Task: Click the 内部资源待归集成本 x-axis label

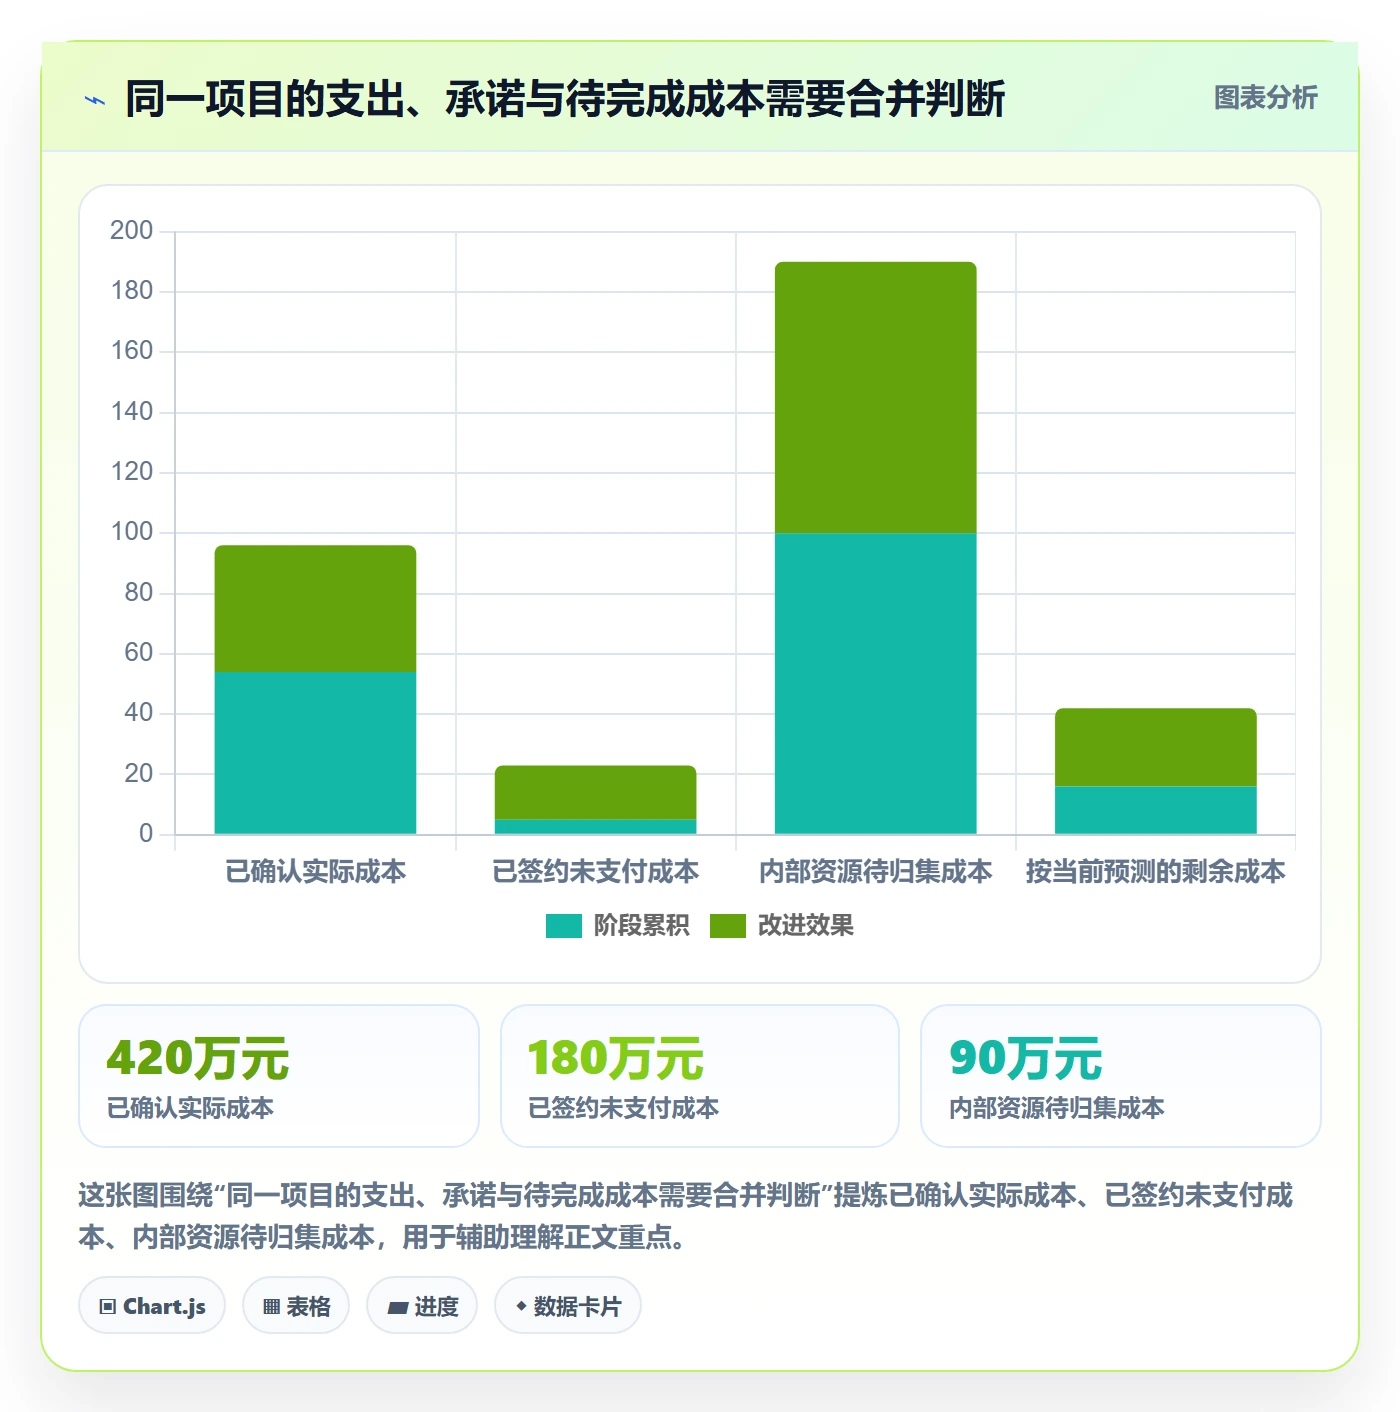Action: pos(875,872)
